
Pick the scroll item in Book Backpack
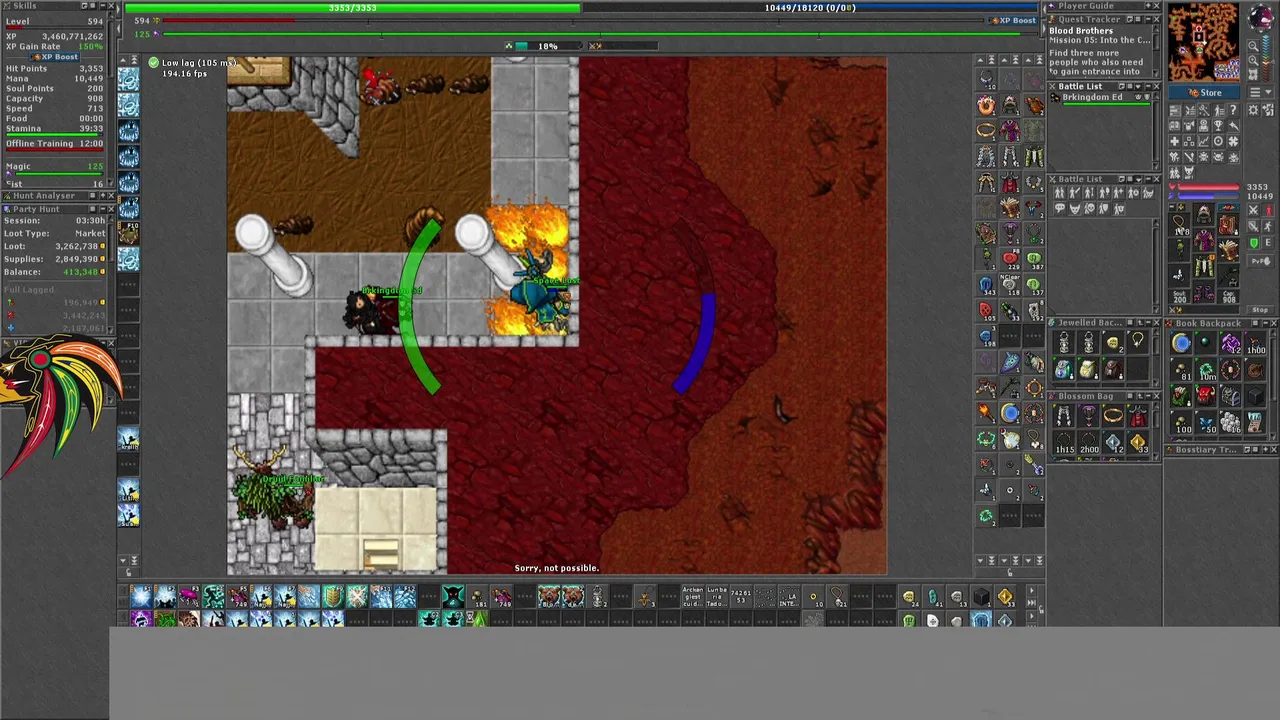(1254, 422)
